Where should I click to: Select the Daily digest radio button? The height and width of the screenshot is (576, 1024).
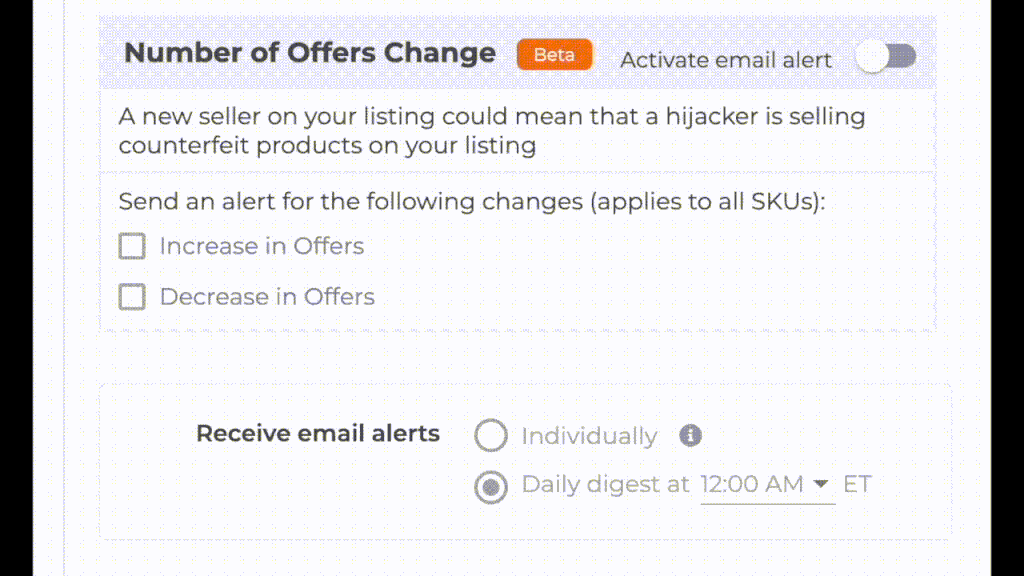[491, 487]
